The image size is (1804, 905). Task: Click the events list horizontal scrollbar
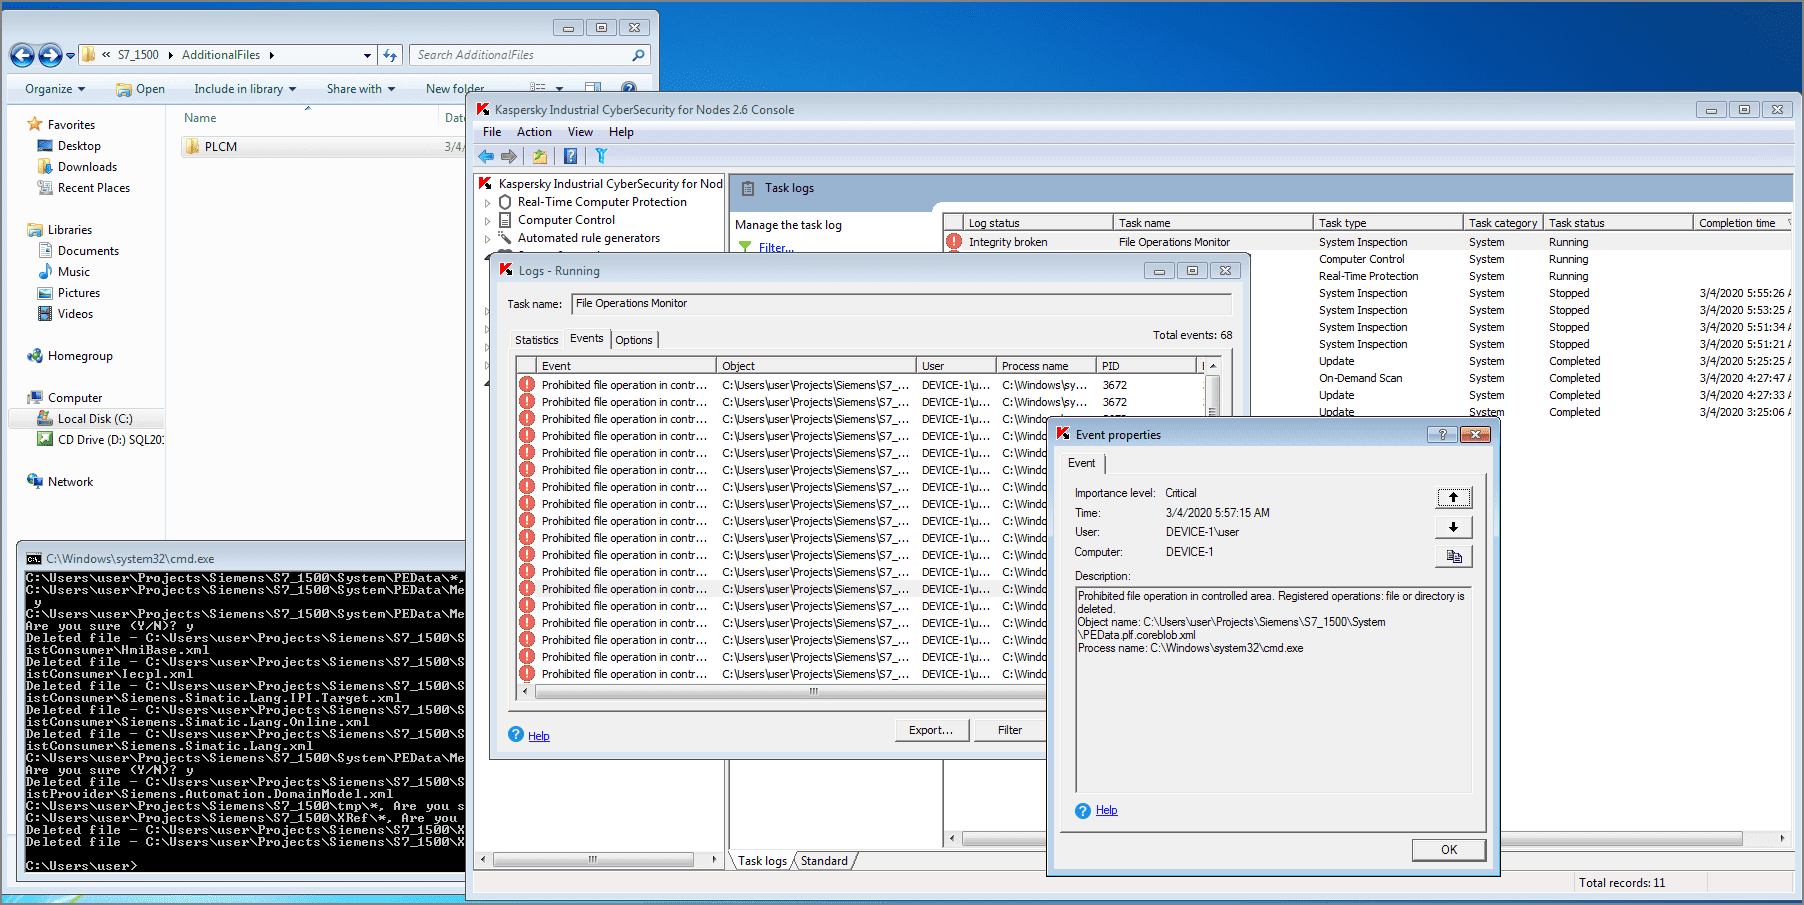point(812,691)
